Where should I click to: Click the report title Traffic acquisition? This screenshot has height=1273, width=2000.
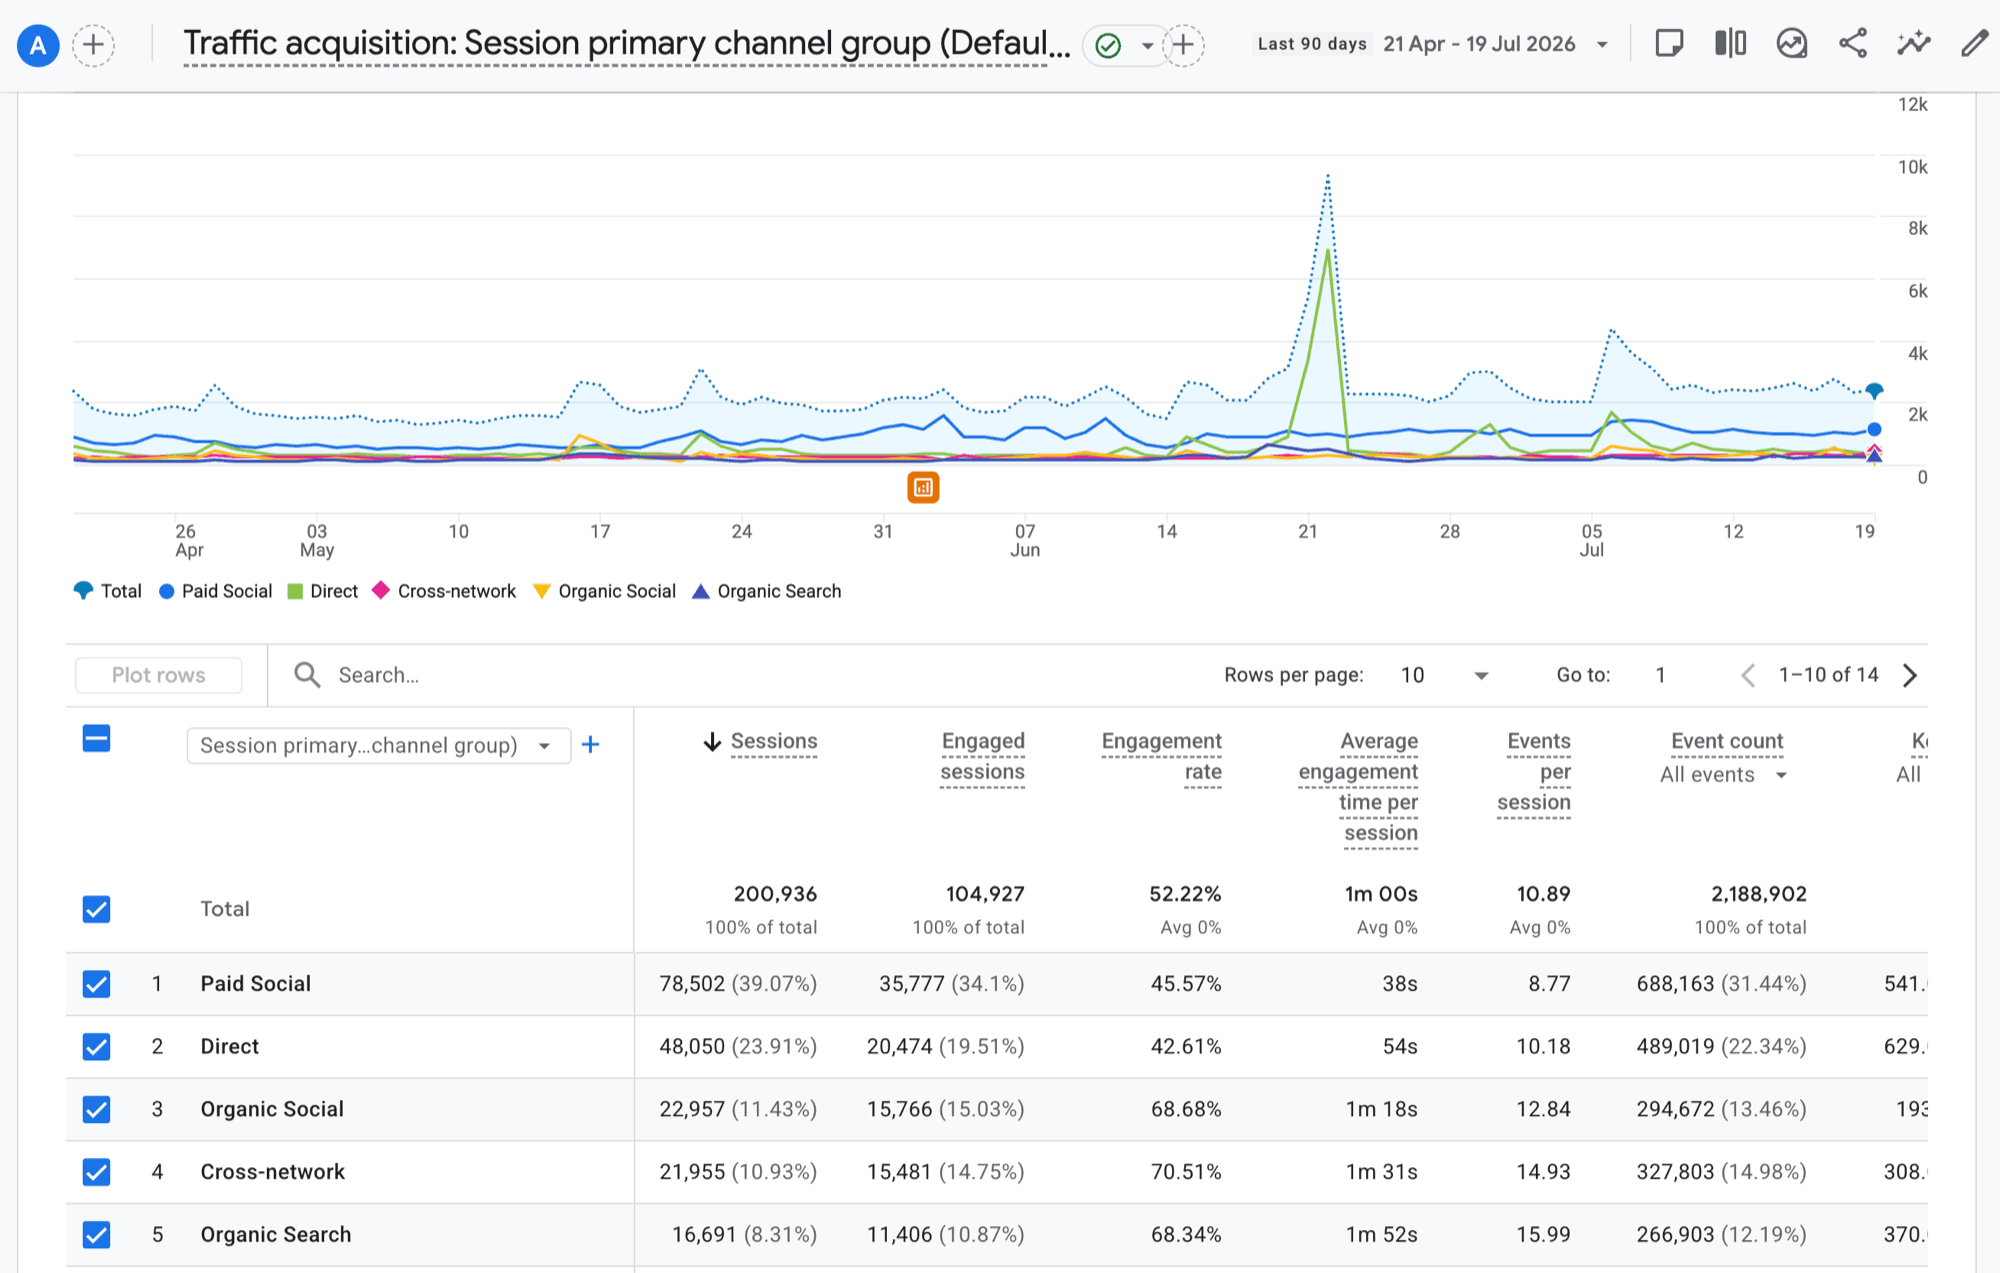pyautogui.click(x=627, y=43)
